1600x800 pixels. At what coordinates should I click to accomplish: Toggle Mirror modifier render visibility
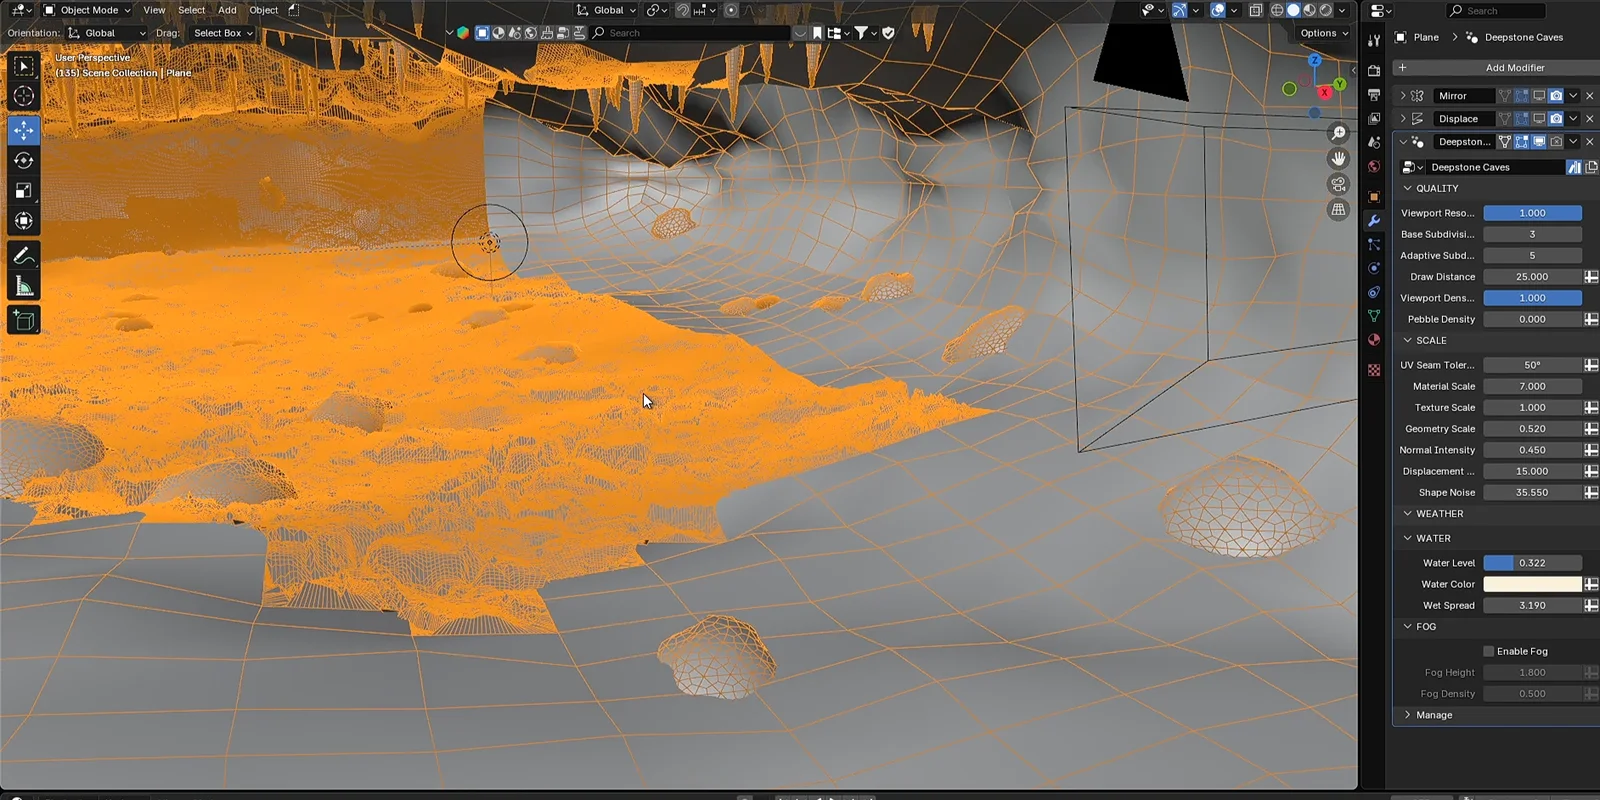coord(1556,96)
